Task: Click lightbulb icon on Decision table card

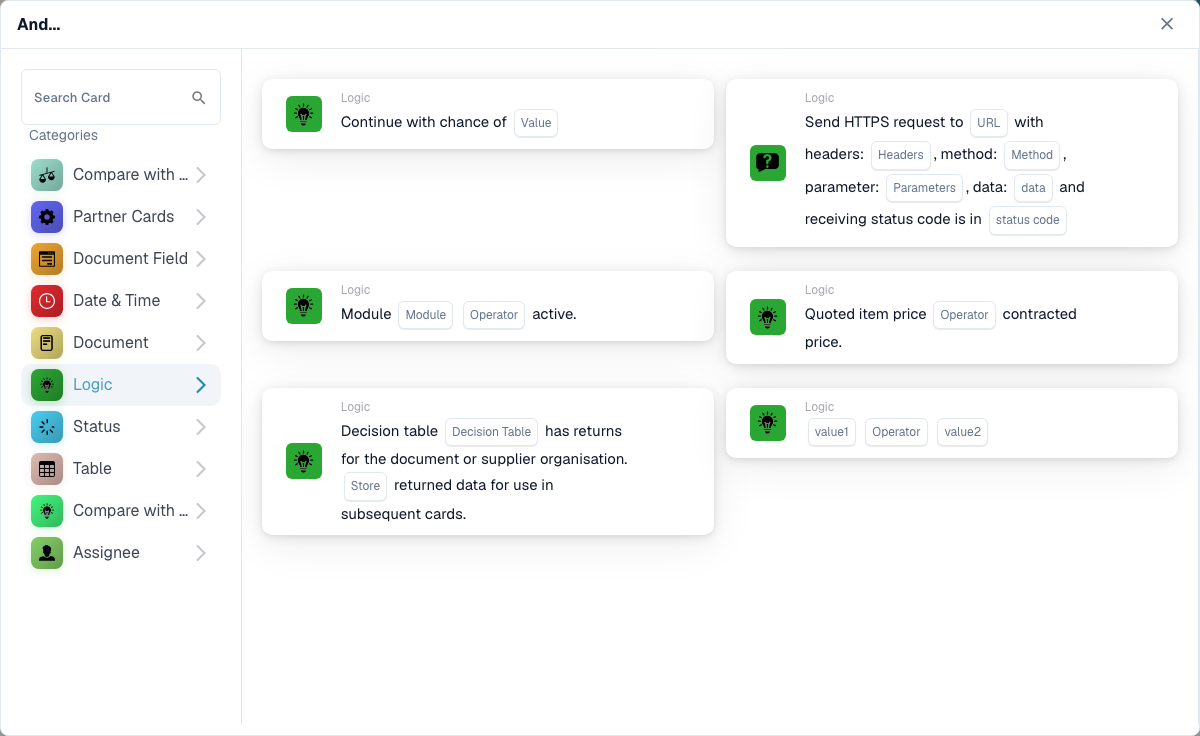Action: pos(304,461)
